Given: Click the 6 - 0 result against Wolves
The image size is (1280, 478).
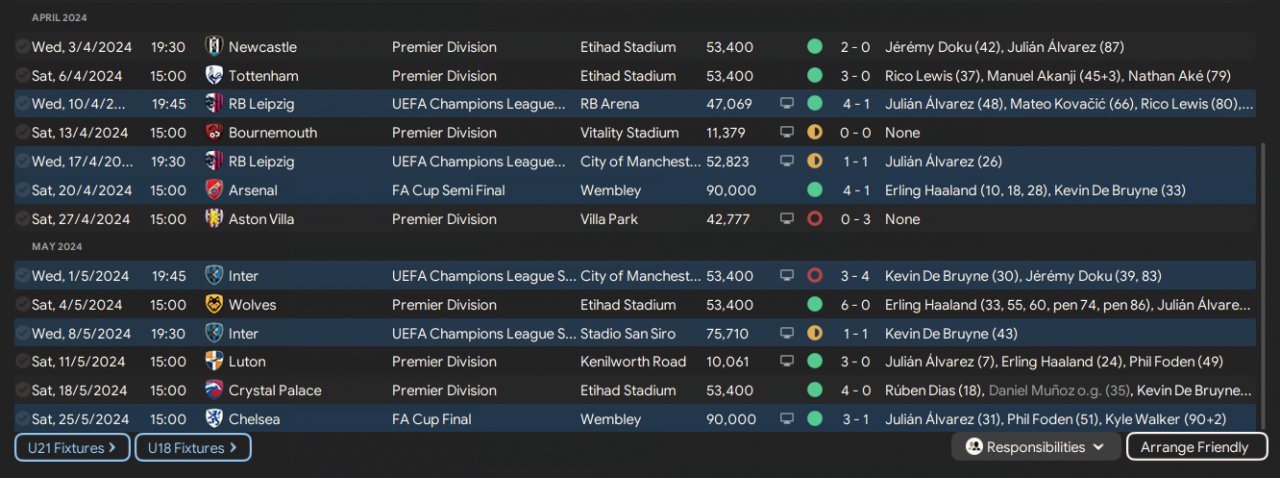Looking at the screenshot, I should (x=855, y=305).
